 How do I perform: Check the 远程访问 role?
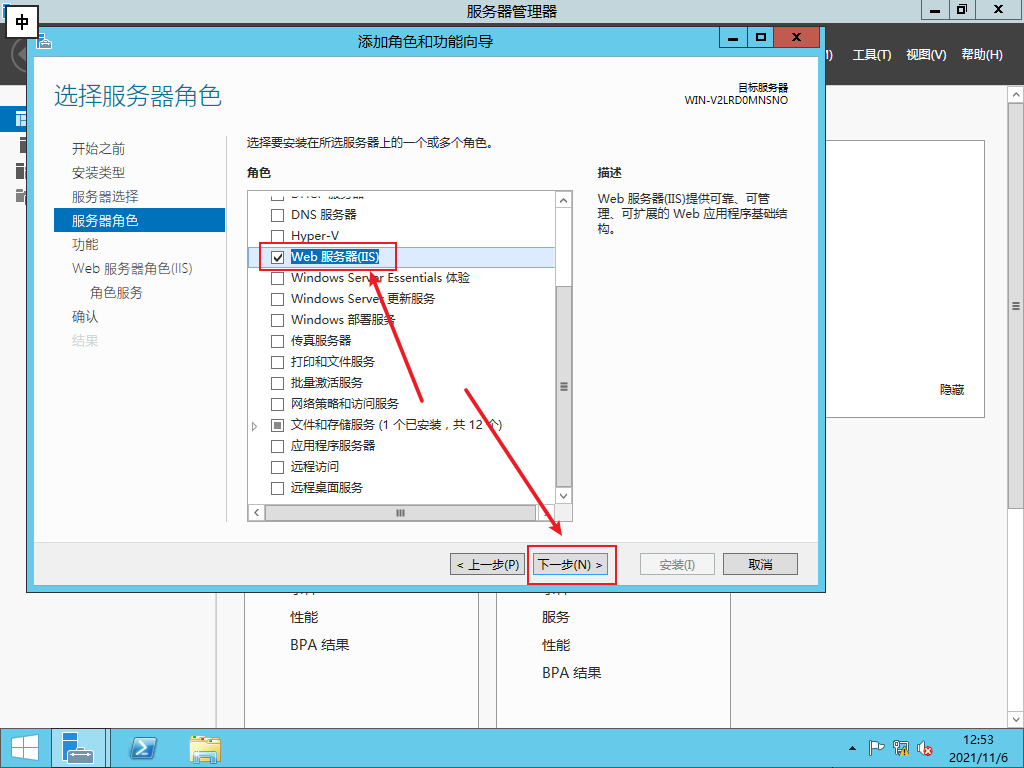278,467
